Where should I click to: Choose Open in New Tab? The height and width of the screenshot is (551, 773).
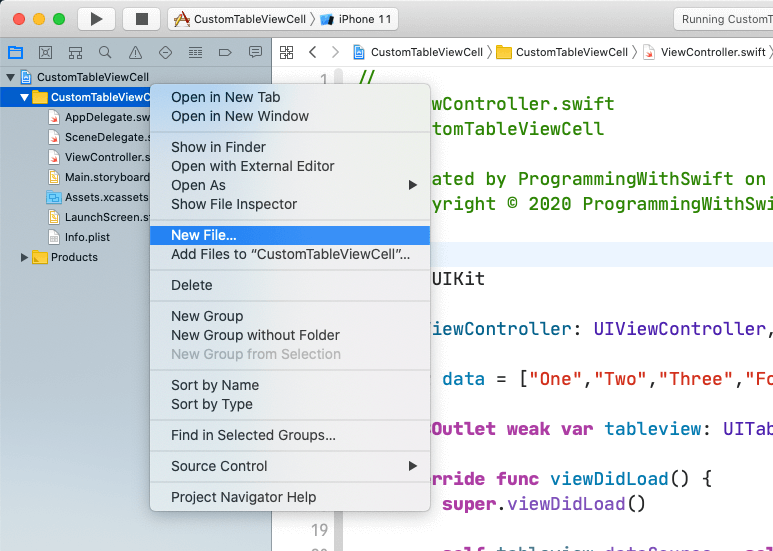(290, 98)
